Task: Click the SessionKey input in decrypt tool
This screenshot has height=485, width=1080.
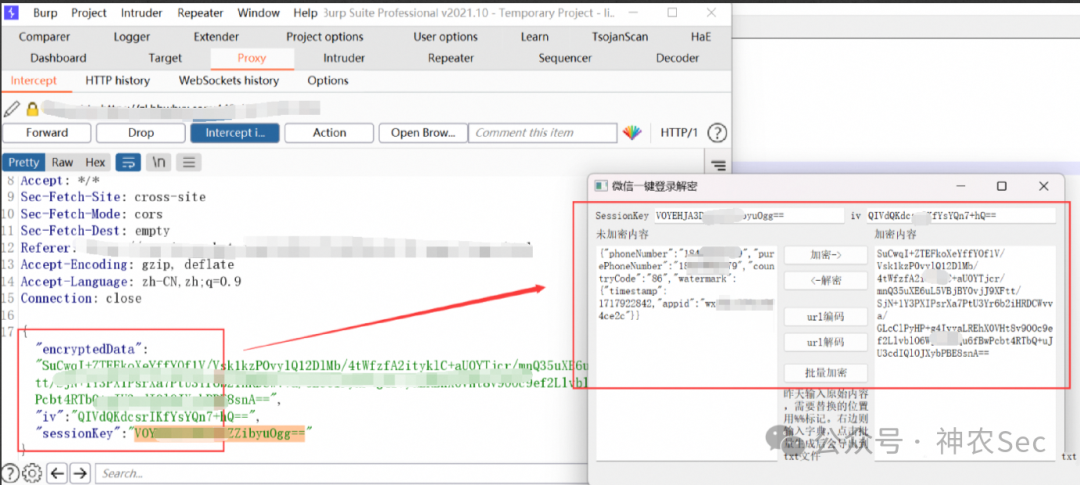Action: 749,216
